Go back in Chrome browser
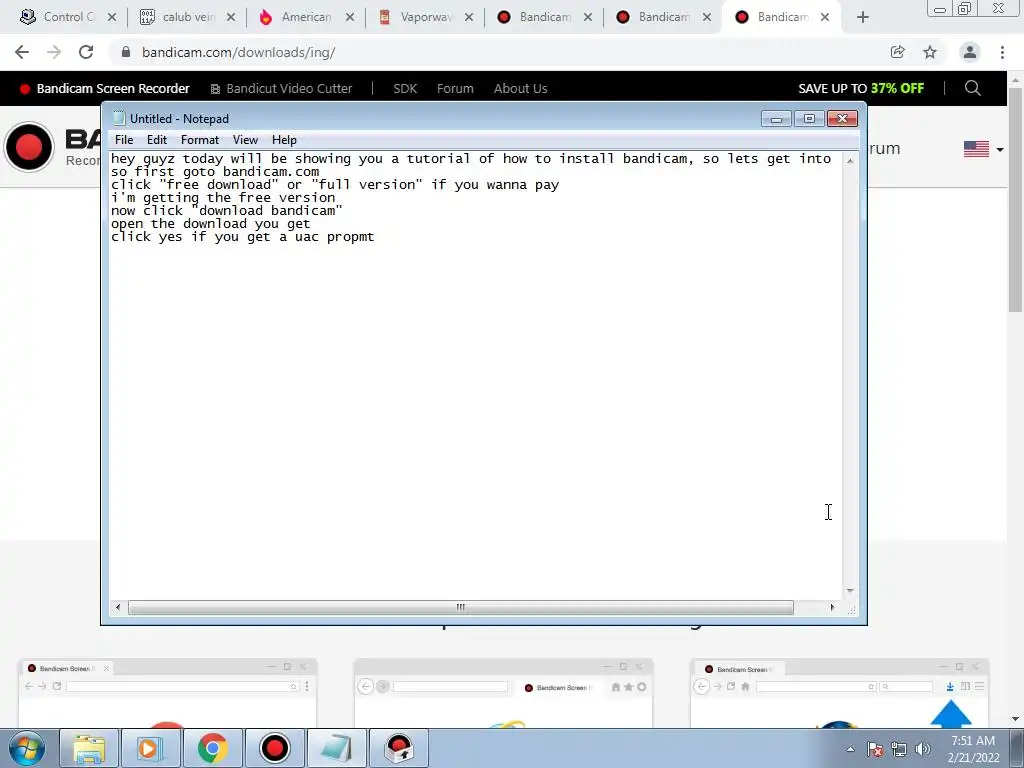 pyautogui.click(x=22, y=52)
